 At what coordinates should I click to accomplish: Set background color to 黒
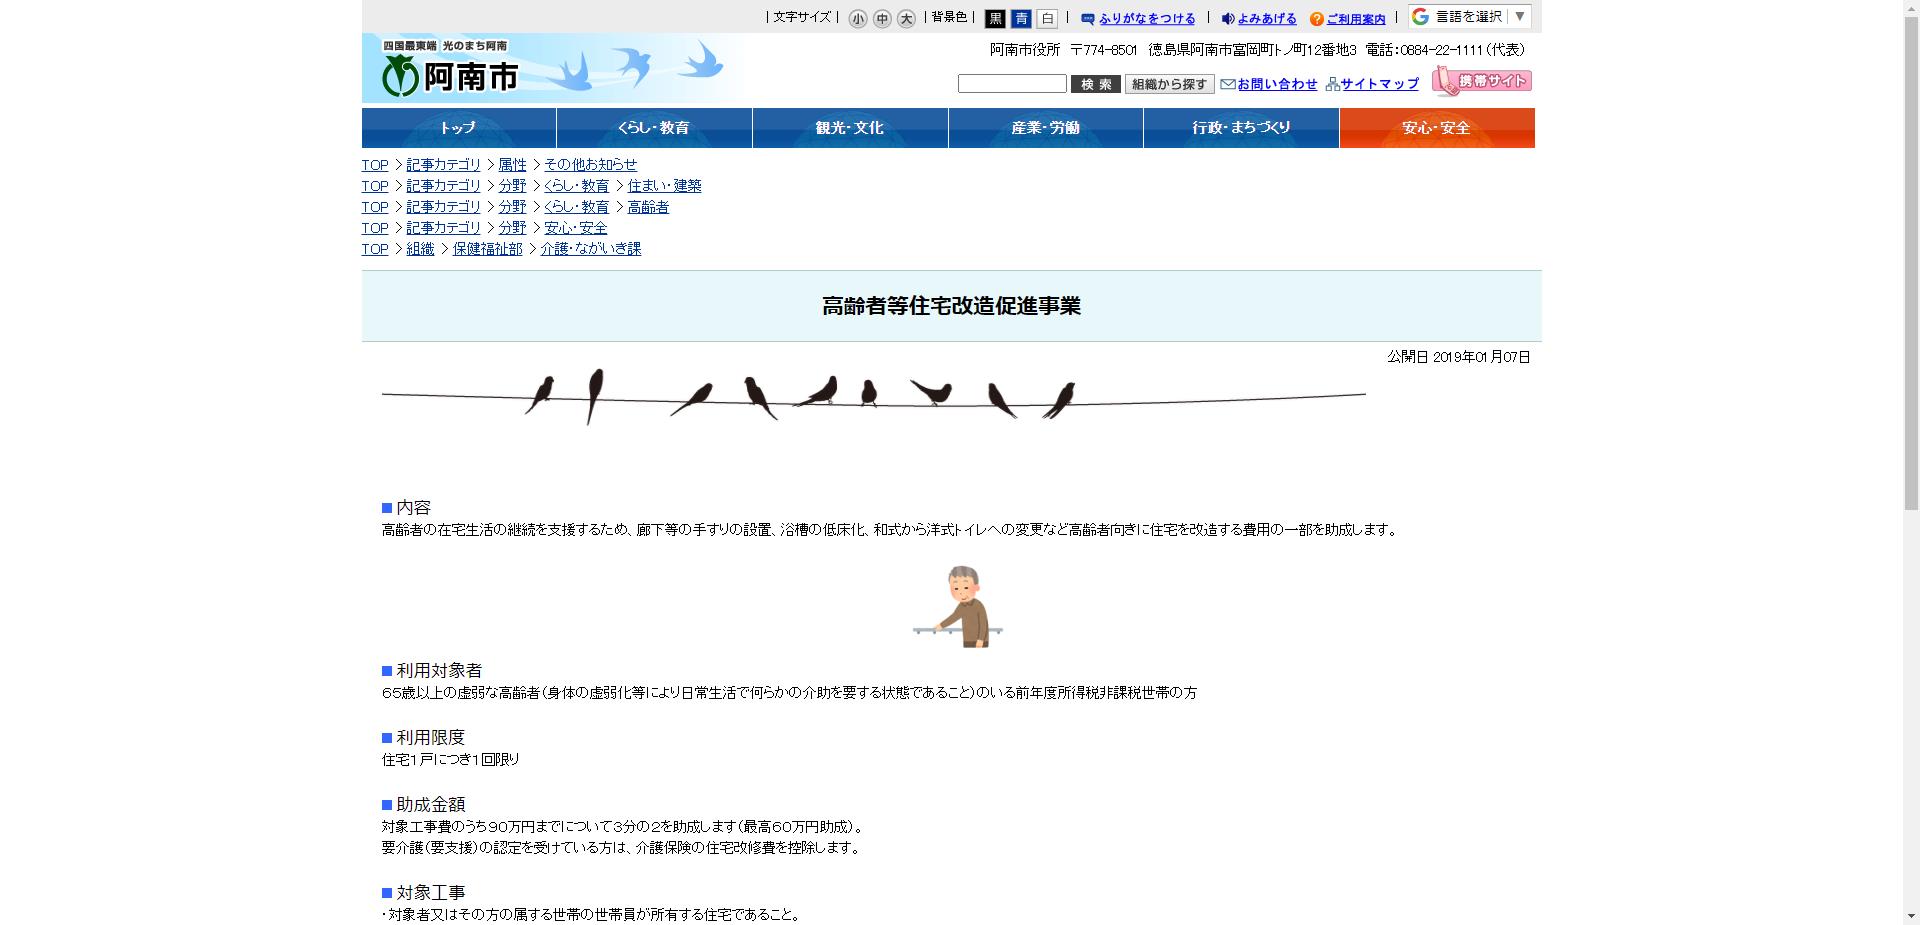[996, 16]
